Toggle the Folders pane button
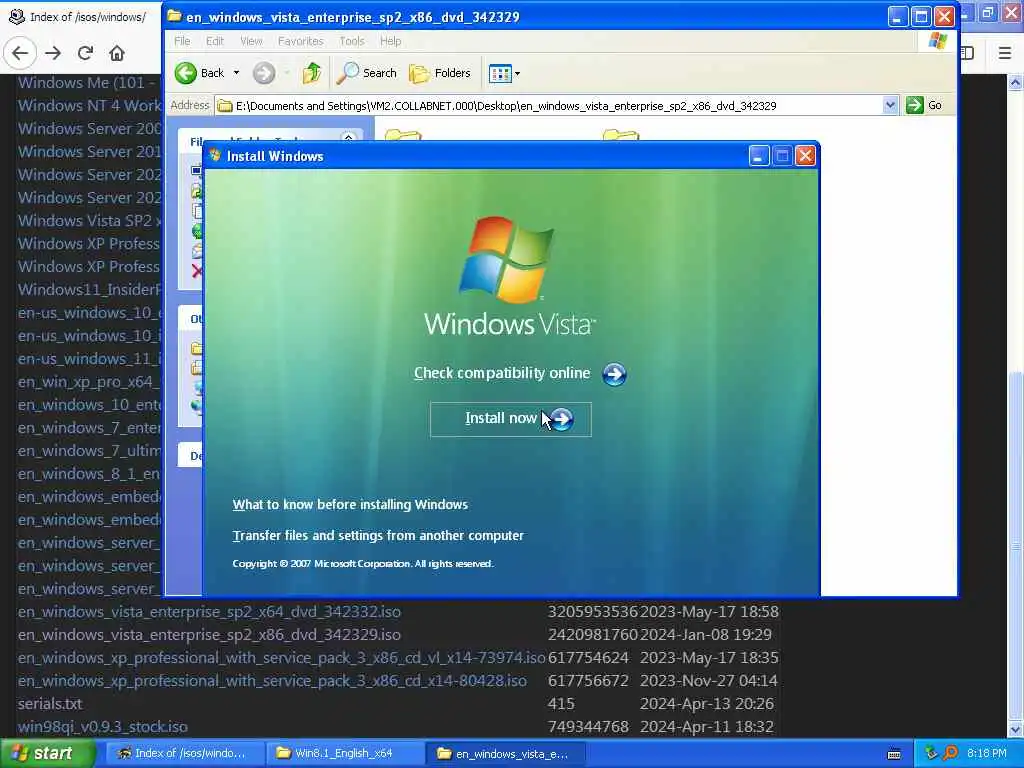This screenshot has width=1024, height=768. 440,73
